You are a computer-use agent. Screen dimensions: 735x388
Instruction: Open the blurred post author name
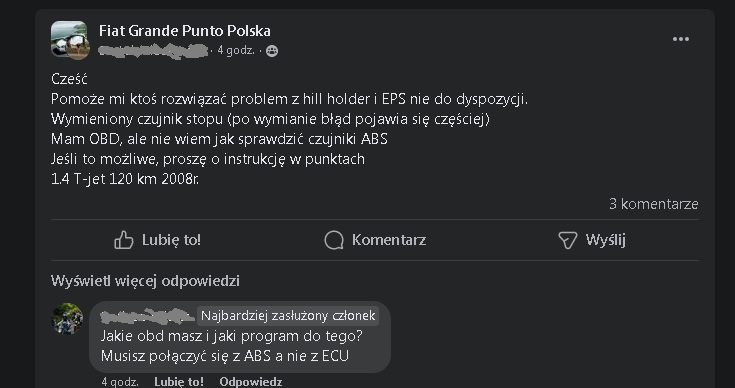pyautogui.click(x=153, y=51)
